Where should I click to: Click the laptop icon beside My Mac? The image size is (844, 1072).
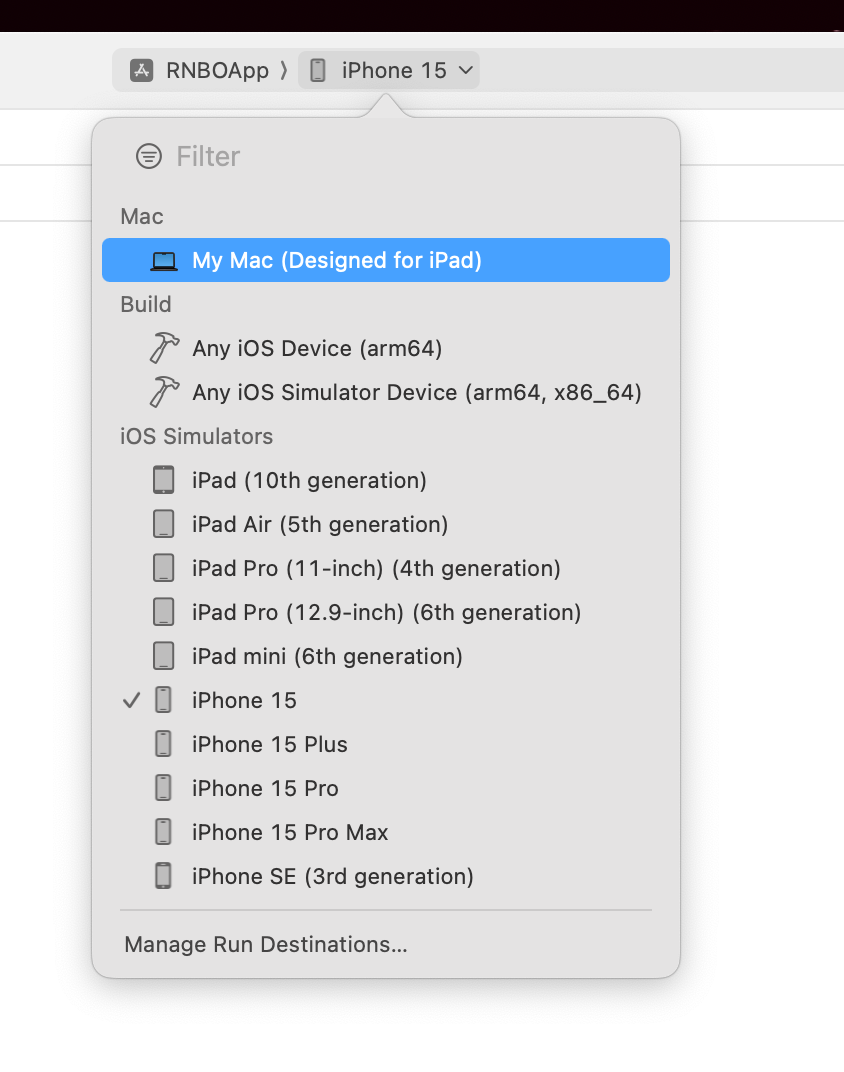click(x=164, y=261)
